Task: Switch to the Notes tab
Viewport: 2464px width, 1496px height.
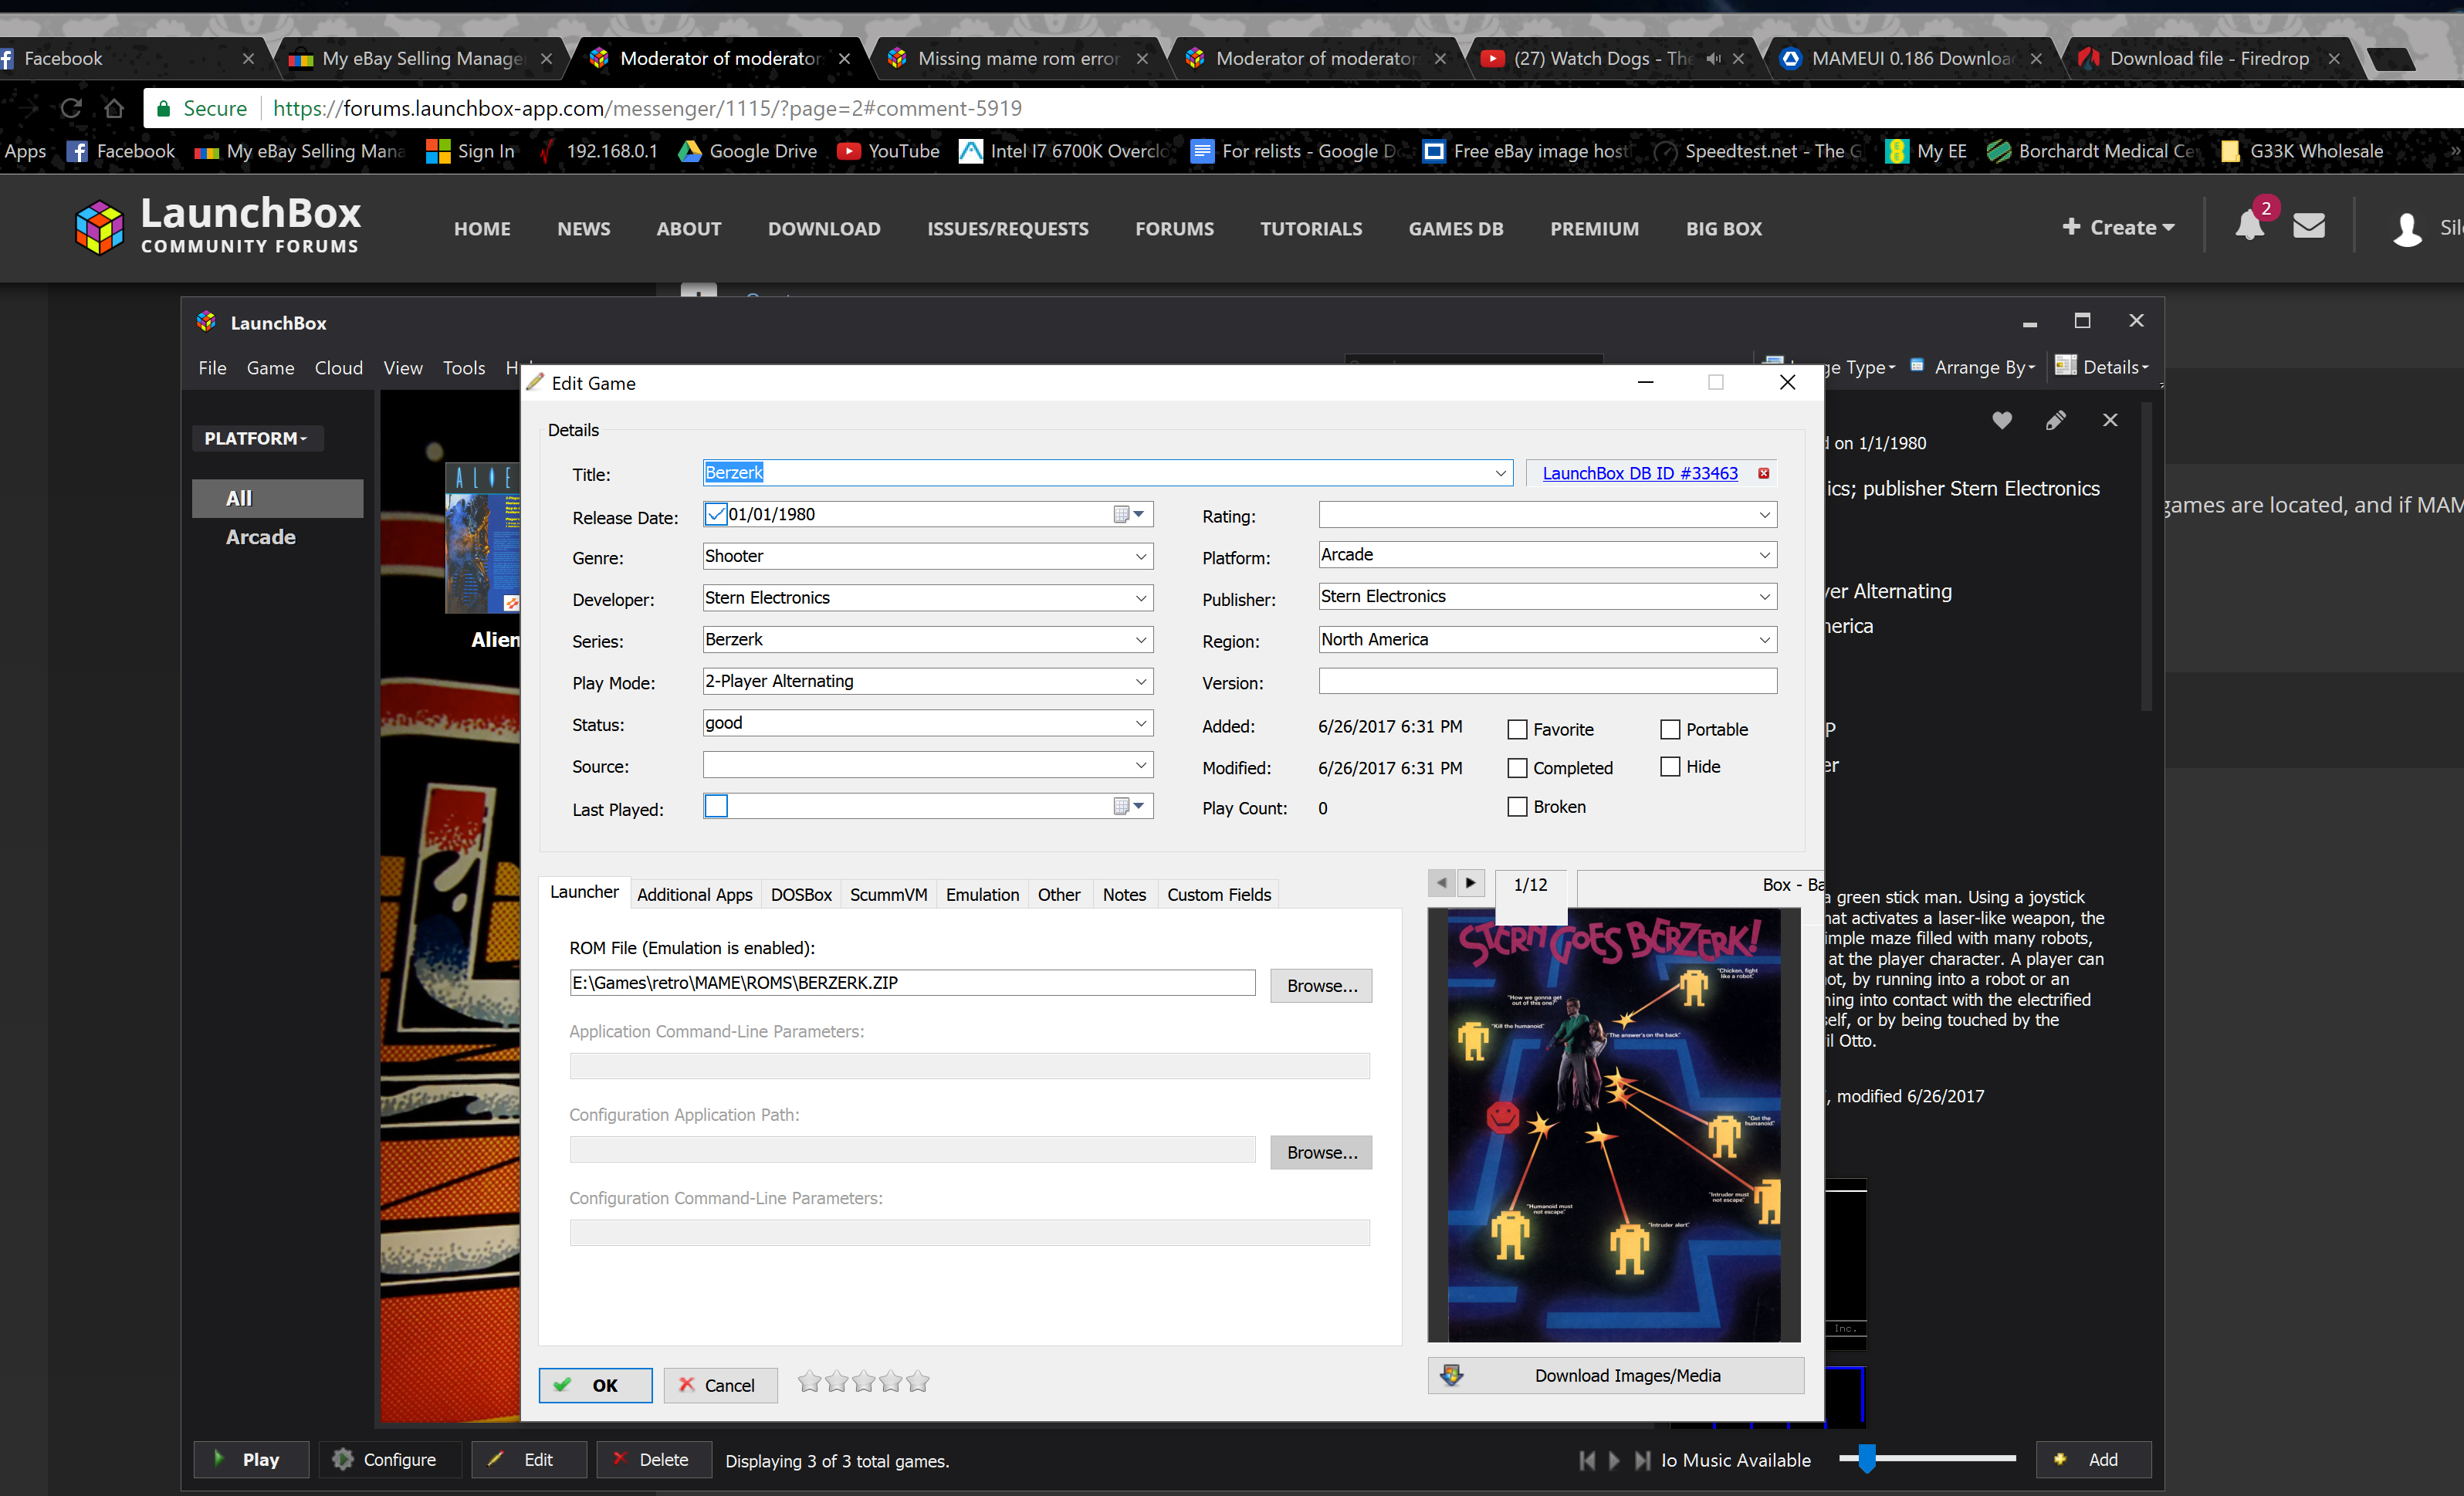Action: coord(1124,894)
